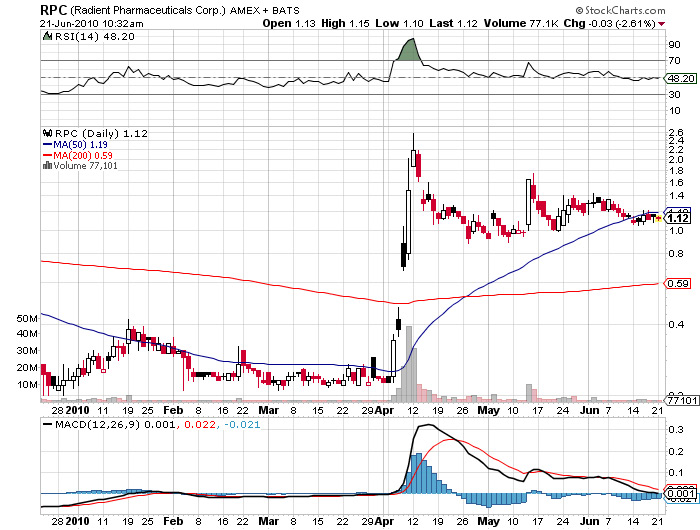Click the 1.12 last price tag
Screen dimensions: 700x530
click(678, 218)
